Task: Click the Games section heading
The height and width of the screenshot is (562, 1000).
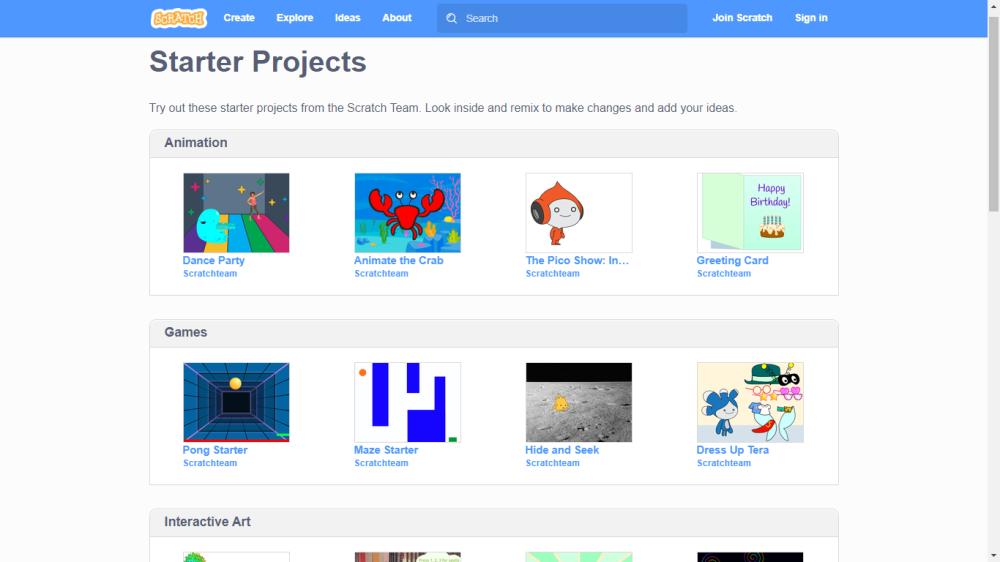Action: 186,332
